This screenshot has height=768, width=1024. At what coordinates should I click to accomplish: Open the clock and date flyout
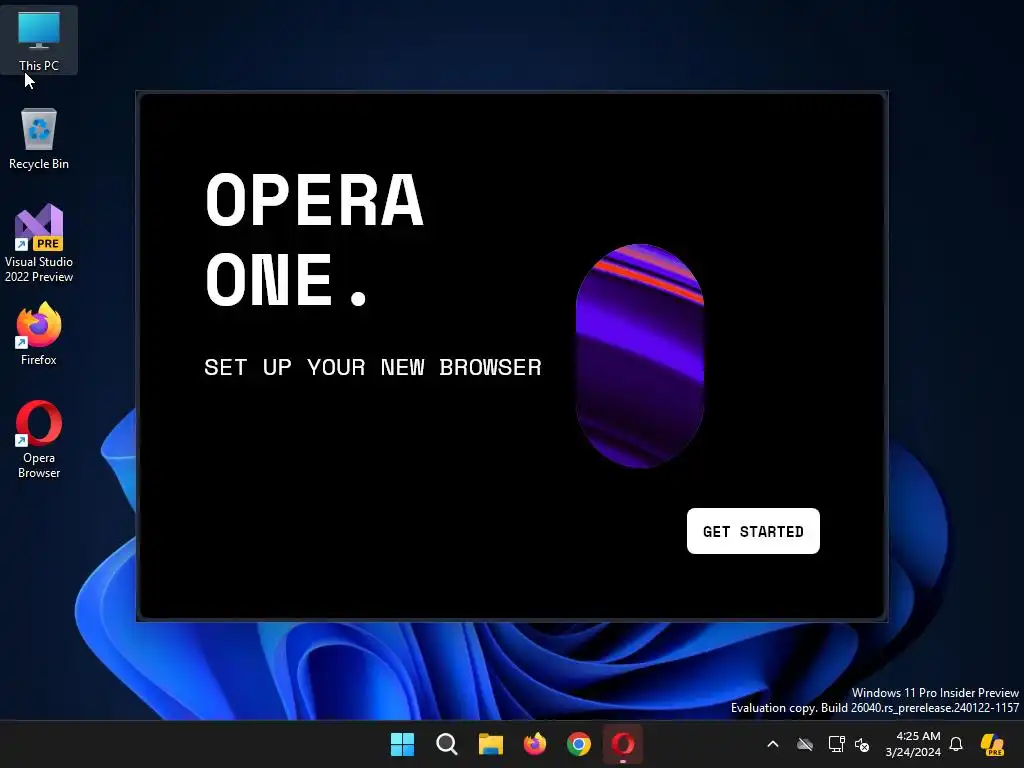pyautogui.click(x=913, y=744)
